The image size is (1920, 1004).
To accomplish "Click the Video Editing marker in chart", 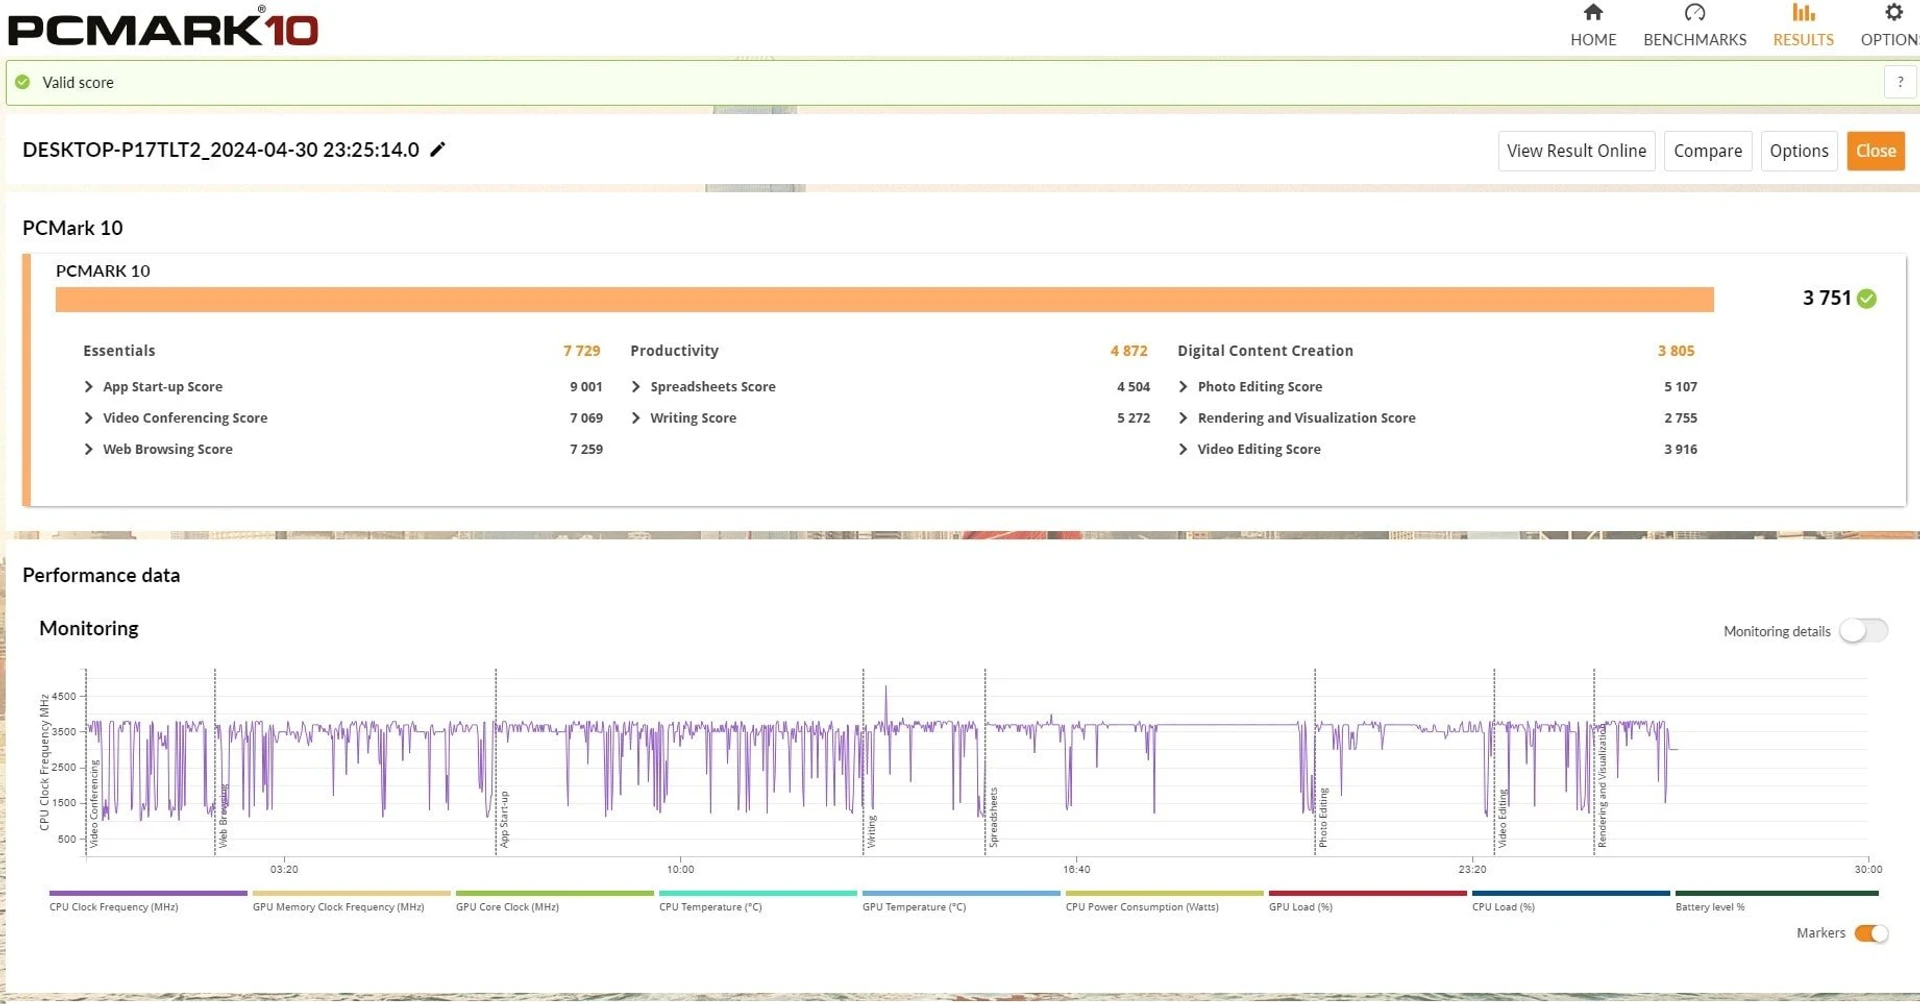I will point(1502,819).
